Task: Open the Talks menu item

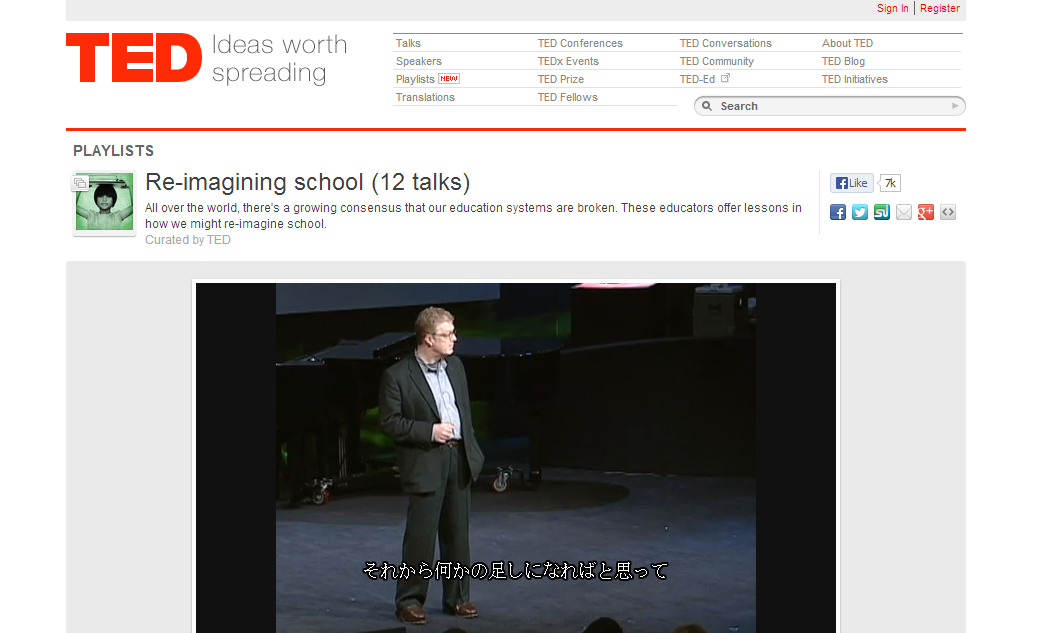Action: coord(408,43)
